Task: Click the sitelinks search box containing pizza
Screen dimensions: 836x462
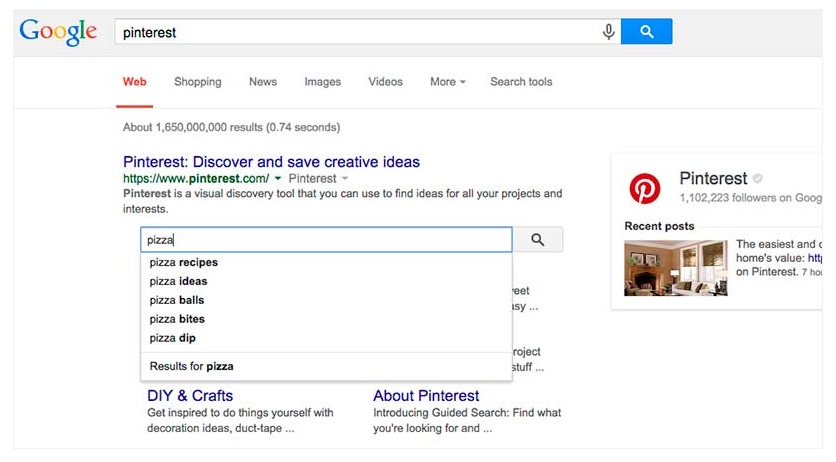Action: (326, 240)
